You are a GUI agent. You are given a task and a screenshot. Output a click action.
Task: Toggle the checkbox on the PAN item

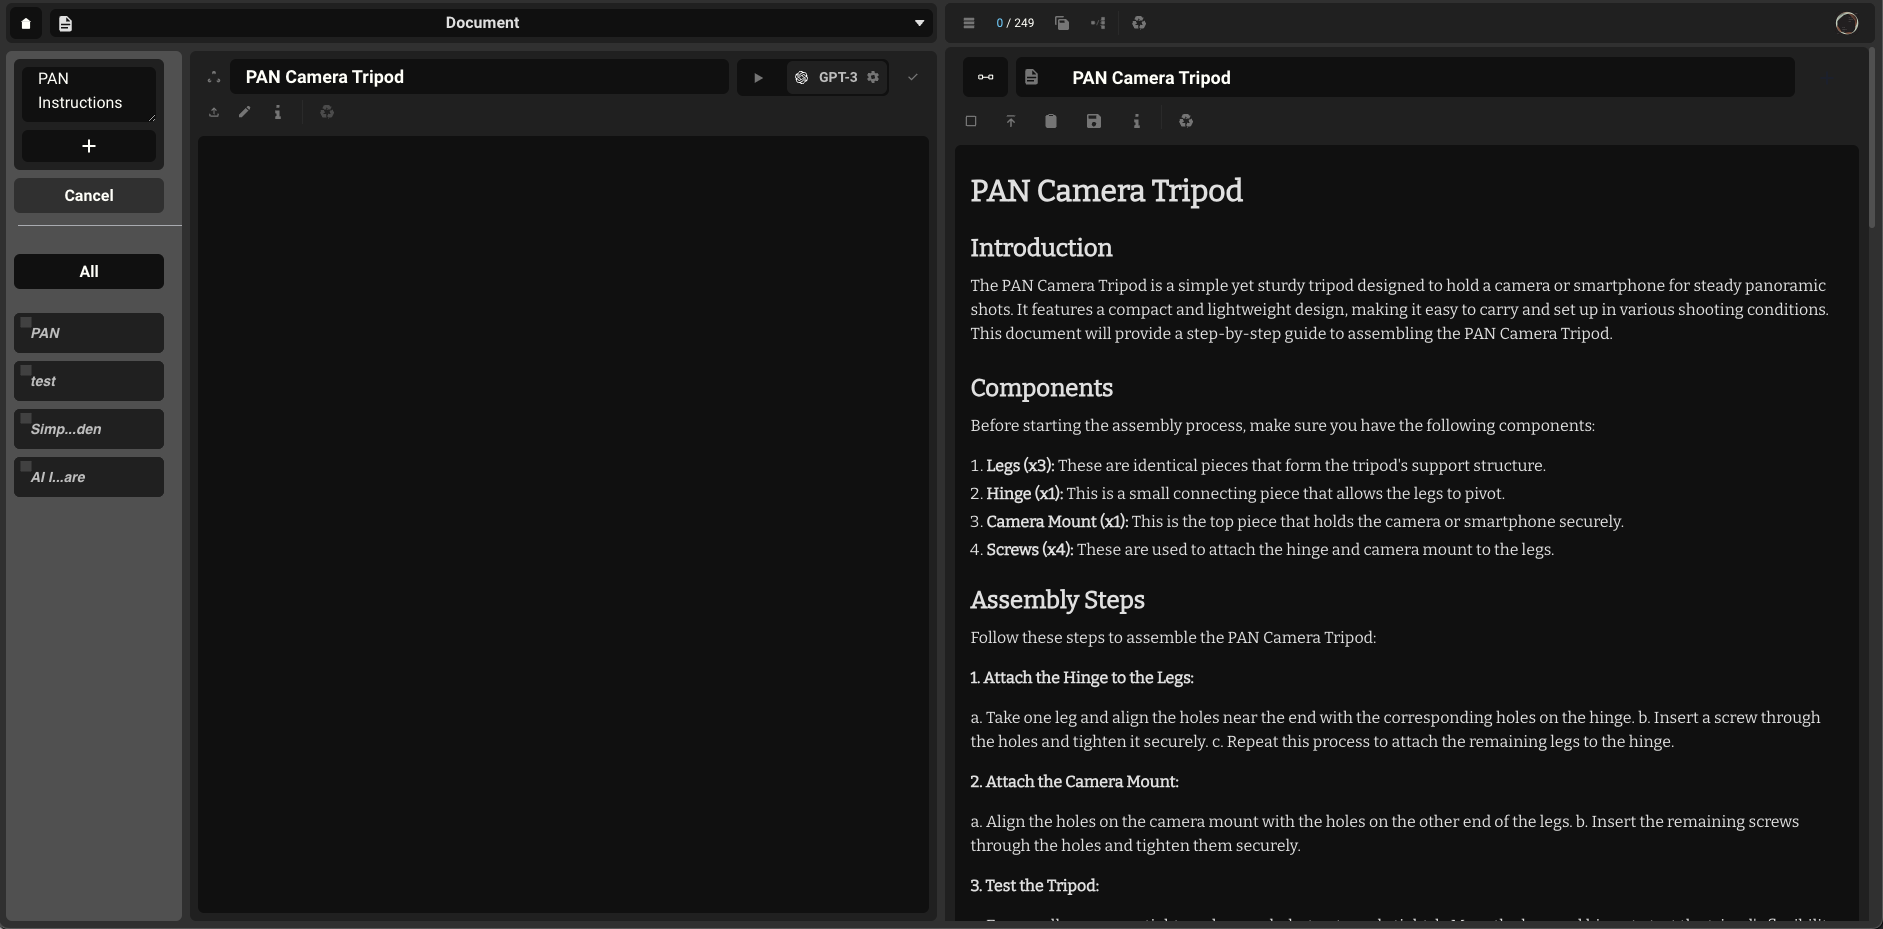click(x=26, y=322)
